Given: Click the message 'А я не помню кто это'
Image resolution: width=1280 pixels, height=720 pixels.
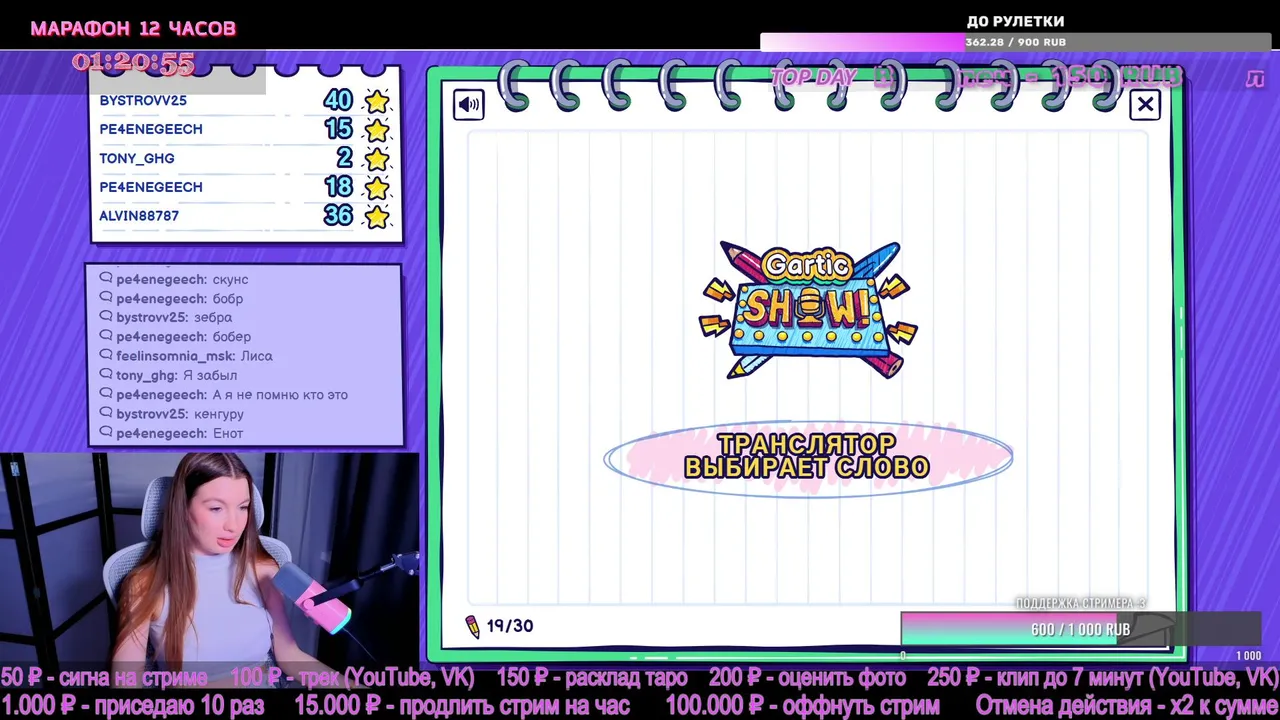Looking at the screenshot, I should 280,395.
